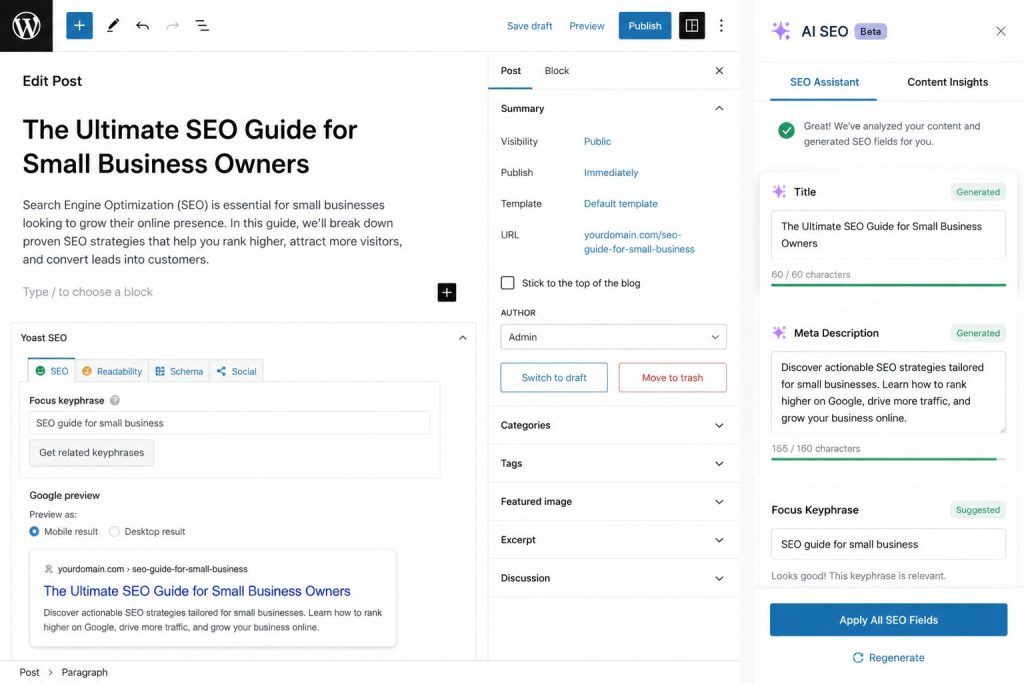Select the Yoast Schema tab

(179, 371)
